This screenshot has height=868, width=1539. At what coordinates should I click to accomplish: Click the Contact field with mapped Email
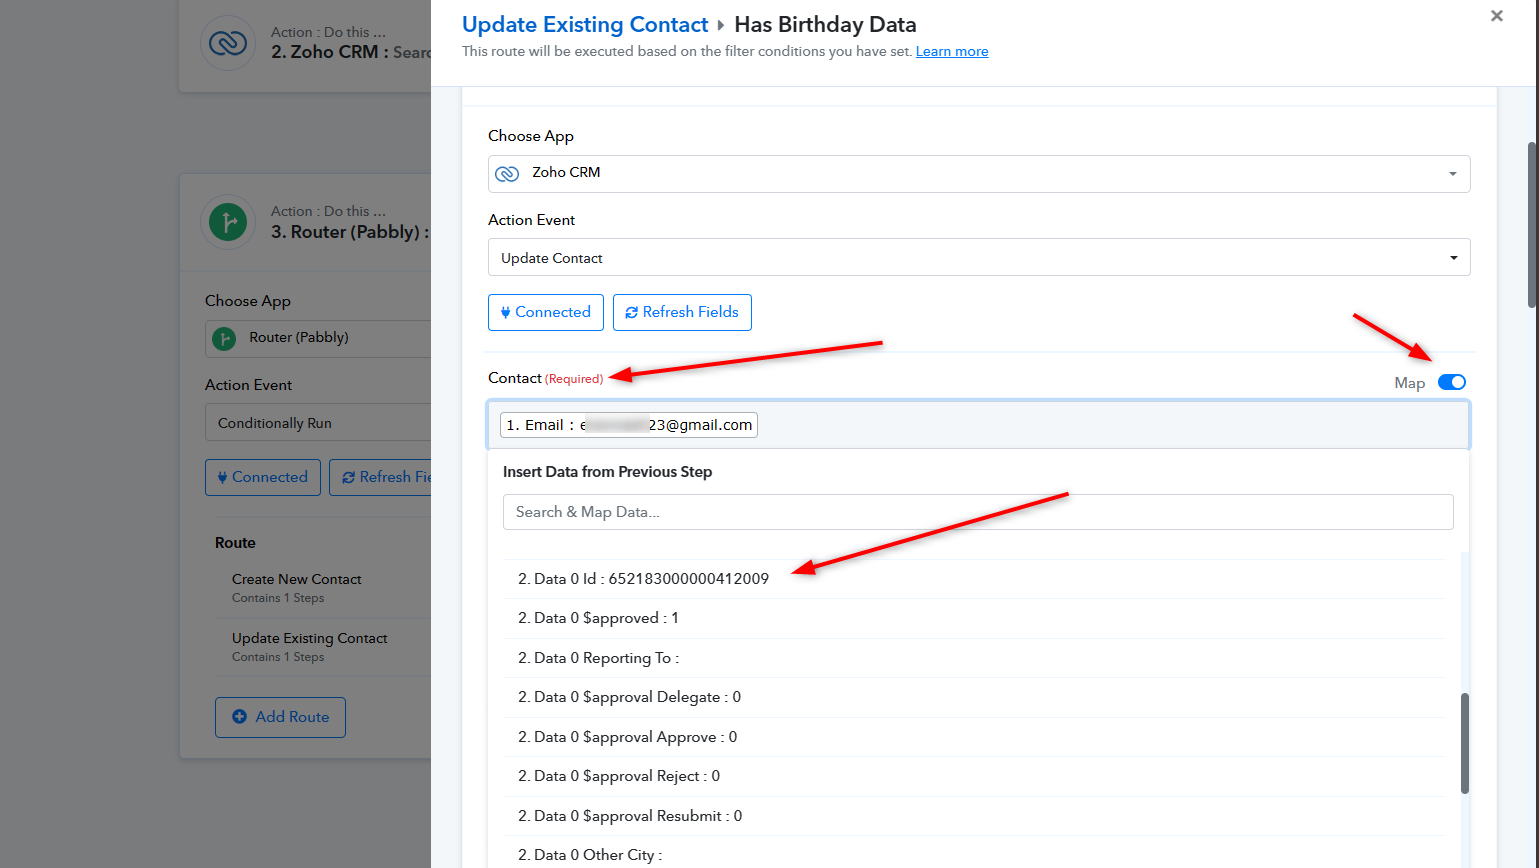pyautogui.click(x=978, y=425)
